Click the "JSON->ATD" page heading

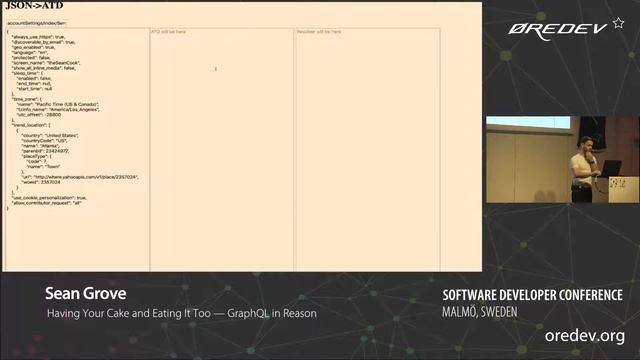(34, 6)
